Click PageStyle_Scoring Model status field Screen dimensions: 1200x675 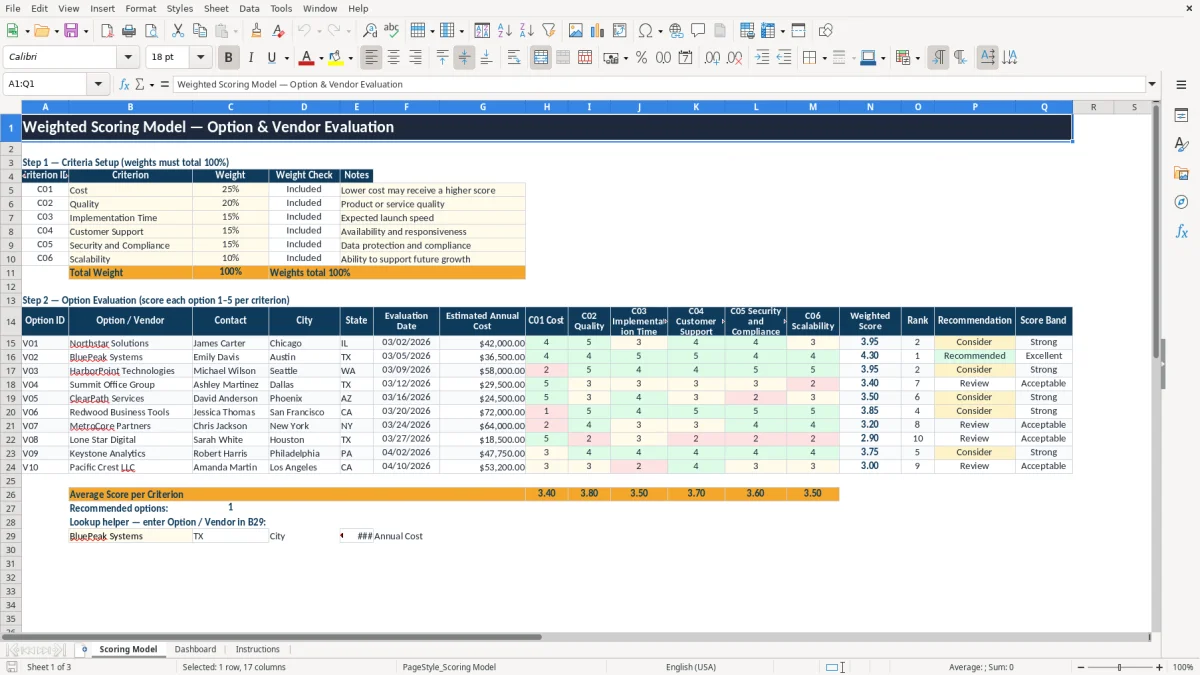point(449,667)
